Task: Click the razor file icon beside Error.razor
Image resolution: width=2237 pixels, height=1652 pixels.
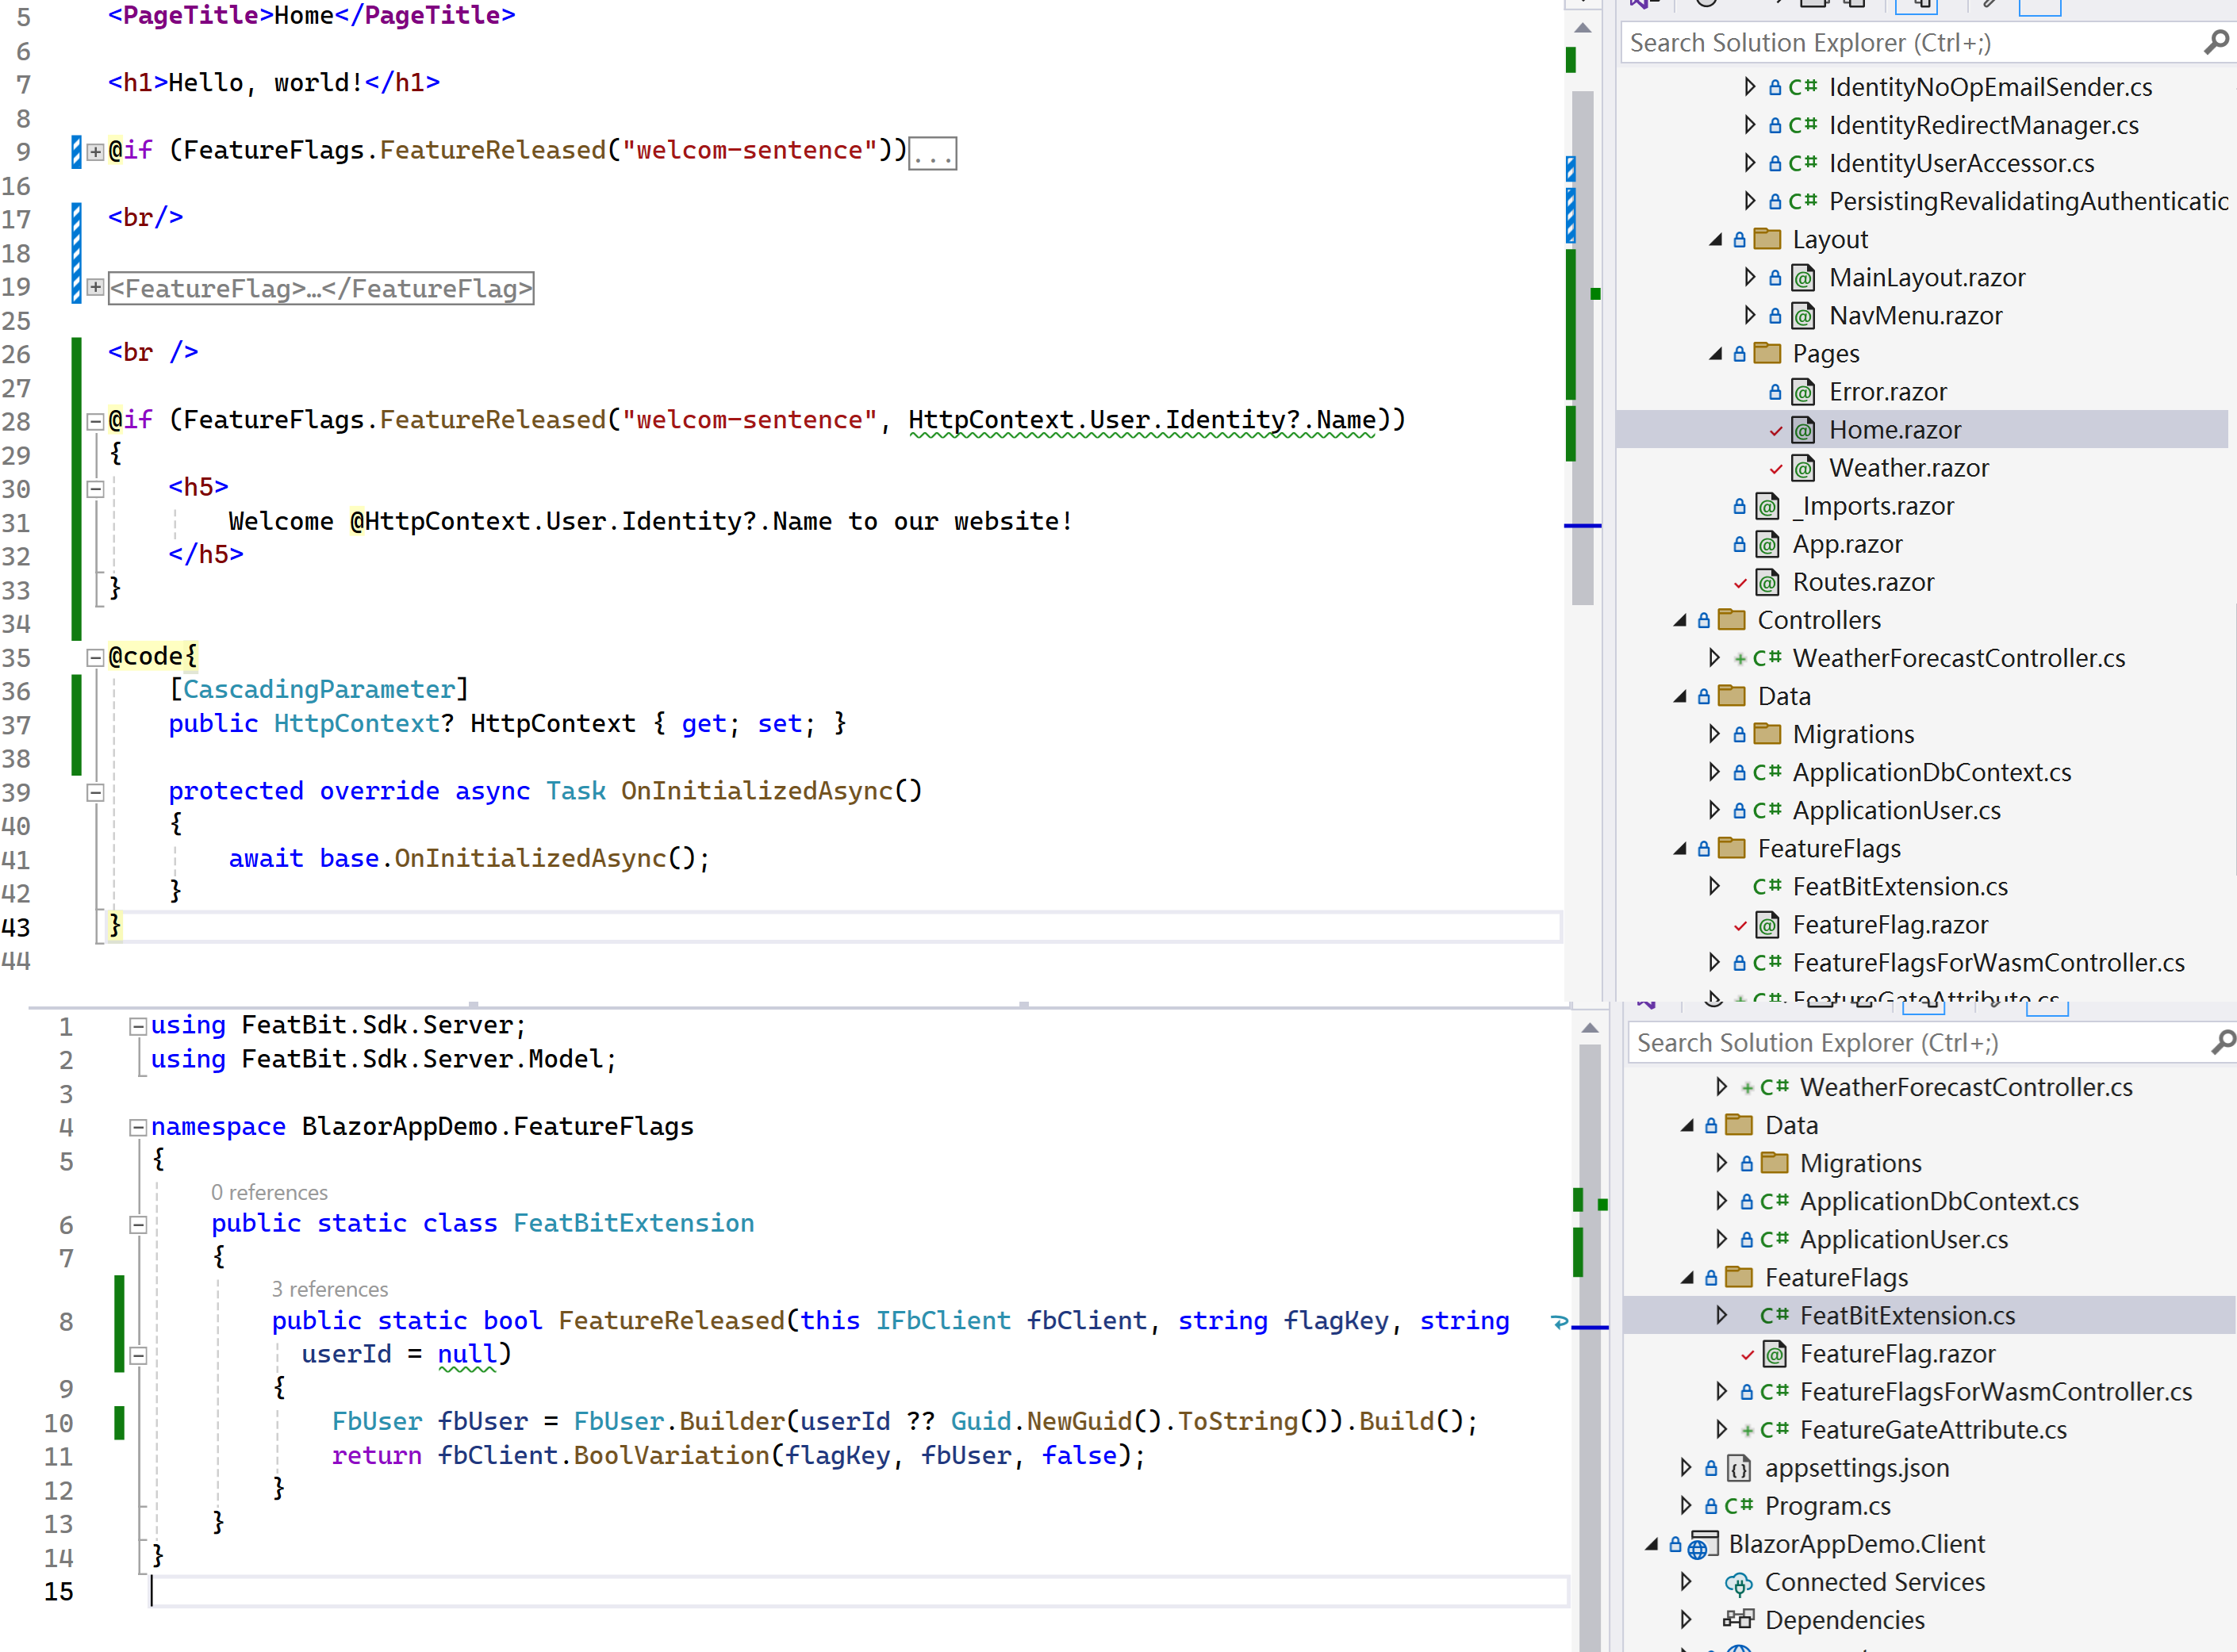Action: [x=1803, y=392]
